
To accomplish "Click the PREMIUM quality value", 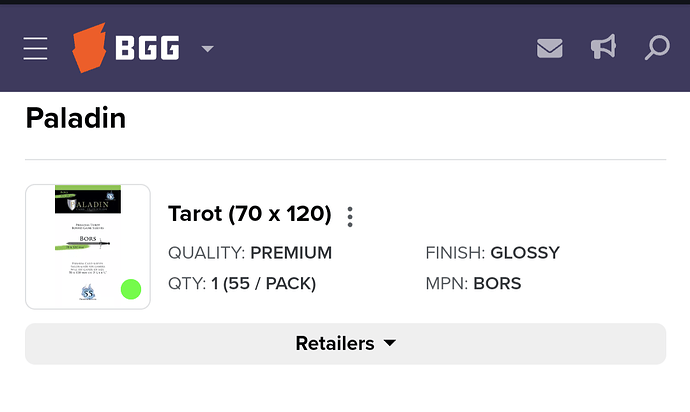I will tap(291, 253).
